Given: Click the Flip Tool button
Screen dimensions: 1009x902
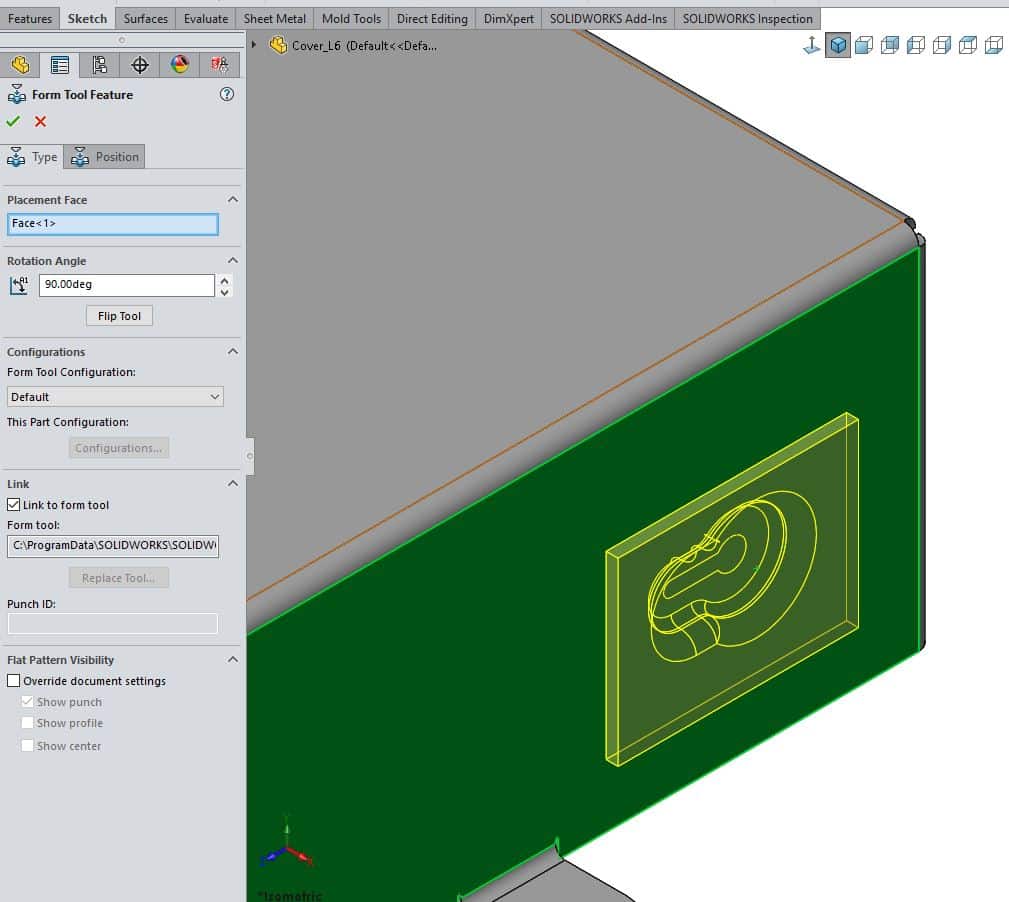Looking at the screenshot, I should pos(118,315).
